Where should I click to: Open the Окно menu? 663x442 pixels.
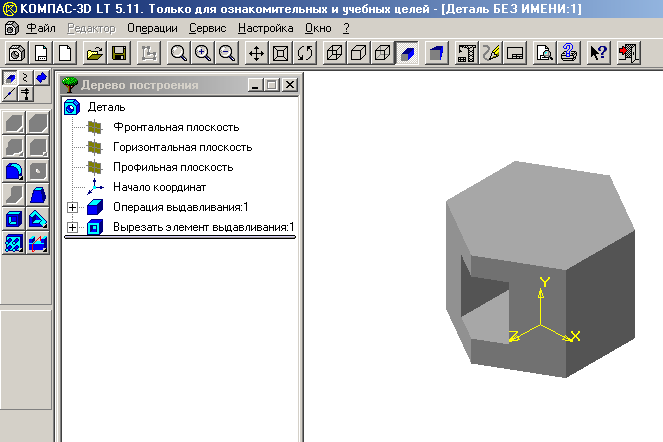point(318,28)
